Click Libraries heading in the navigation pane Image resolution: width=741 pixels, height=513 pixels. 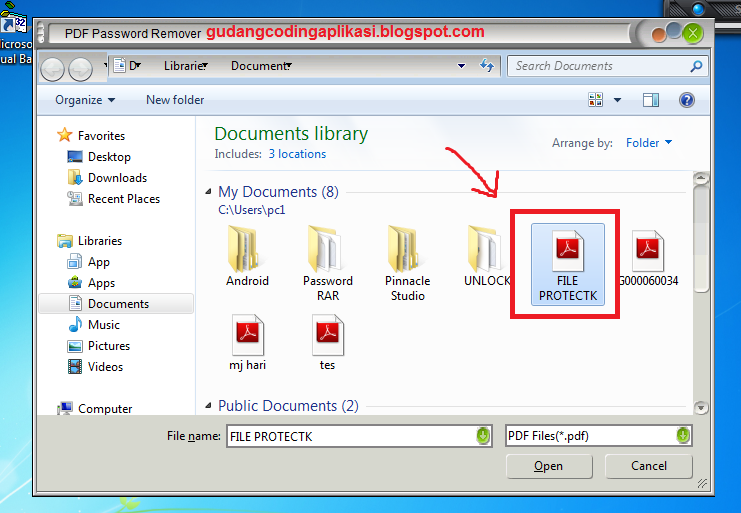(x=100, y=241)
